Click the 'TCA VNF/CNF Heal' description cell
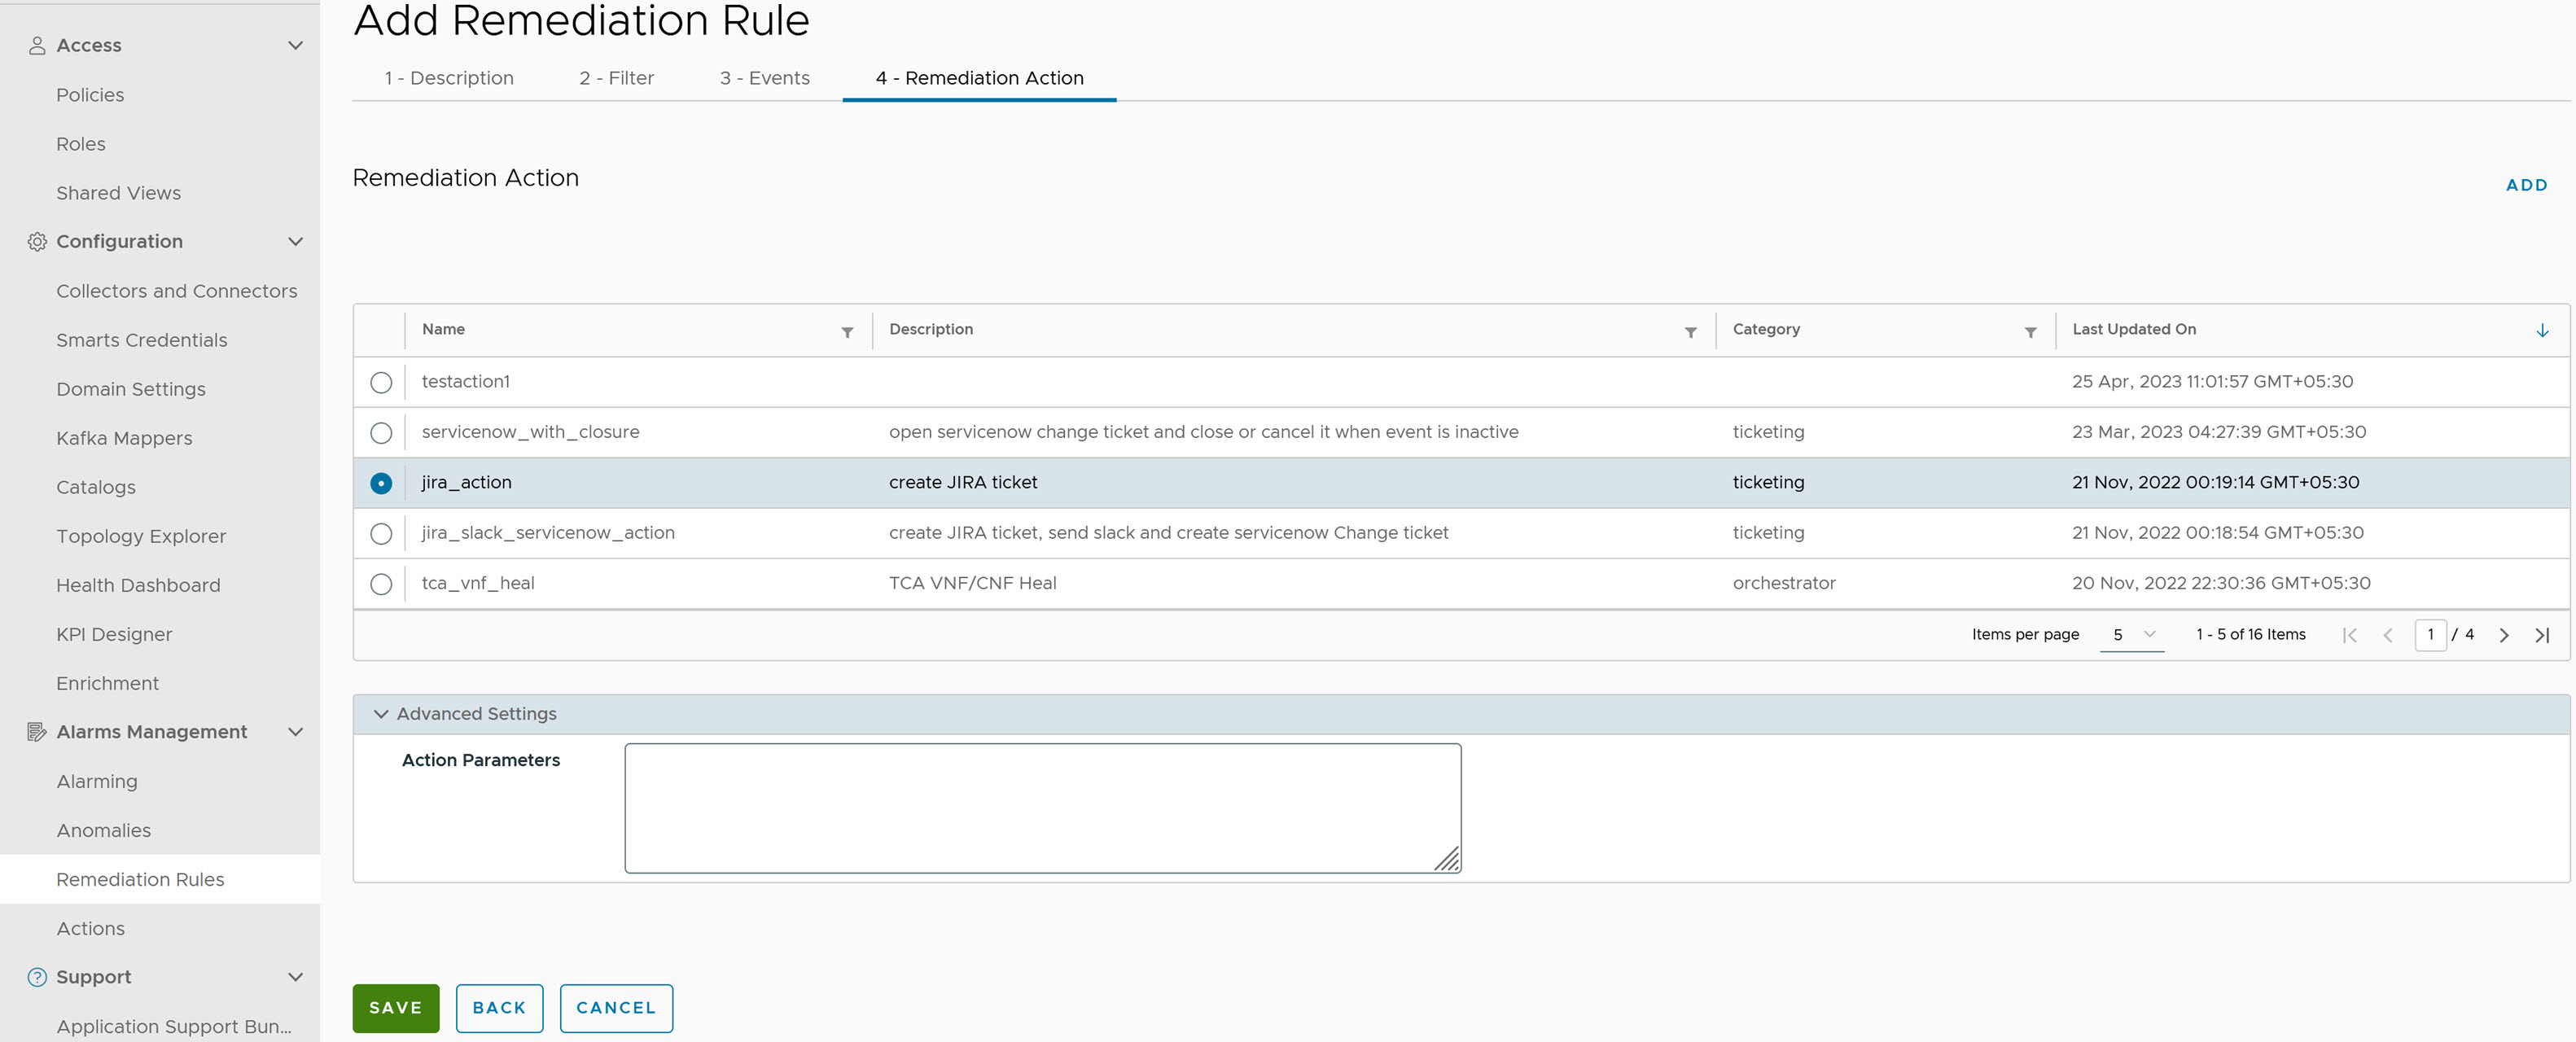The height and width of the screenshot is (1042, 2576). (x=972, y=583)
